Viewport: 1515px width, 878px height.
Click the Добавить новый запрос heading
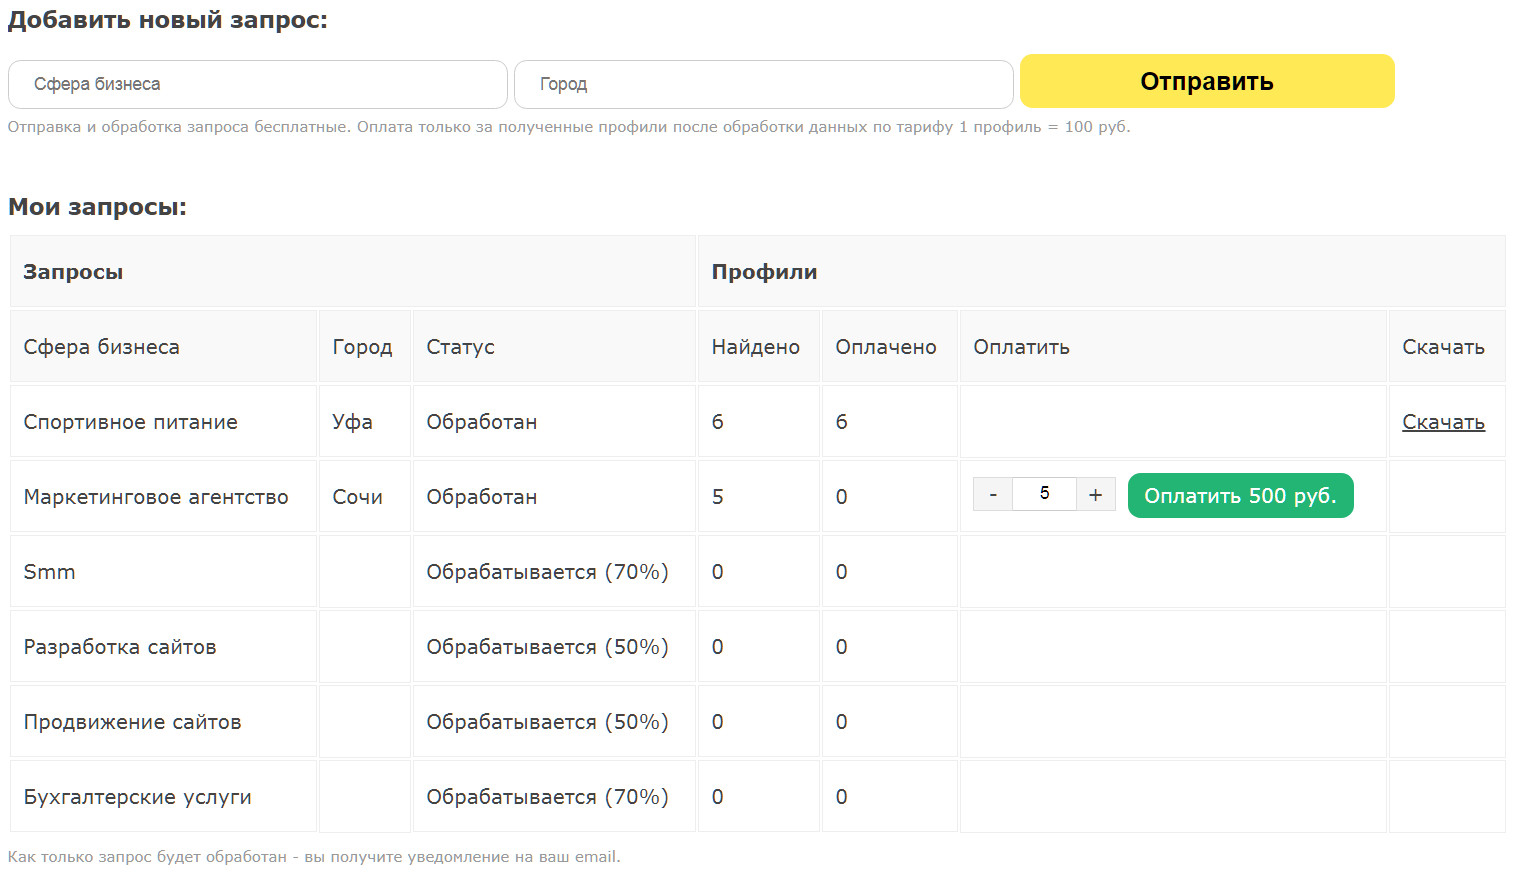pos(168,20)
